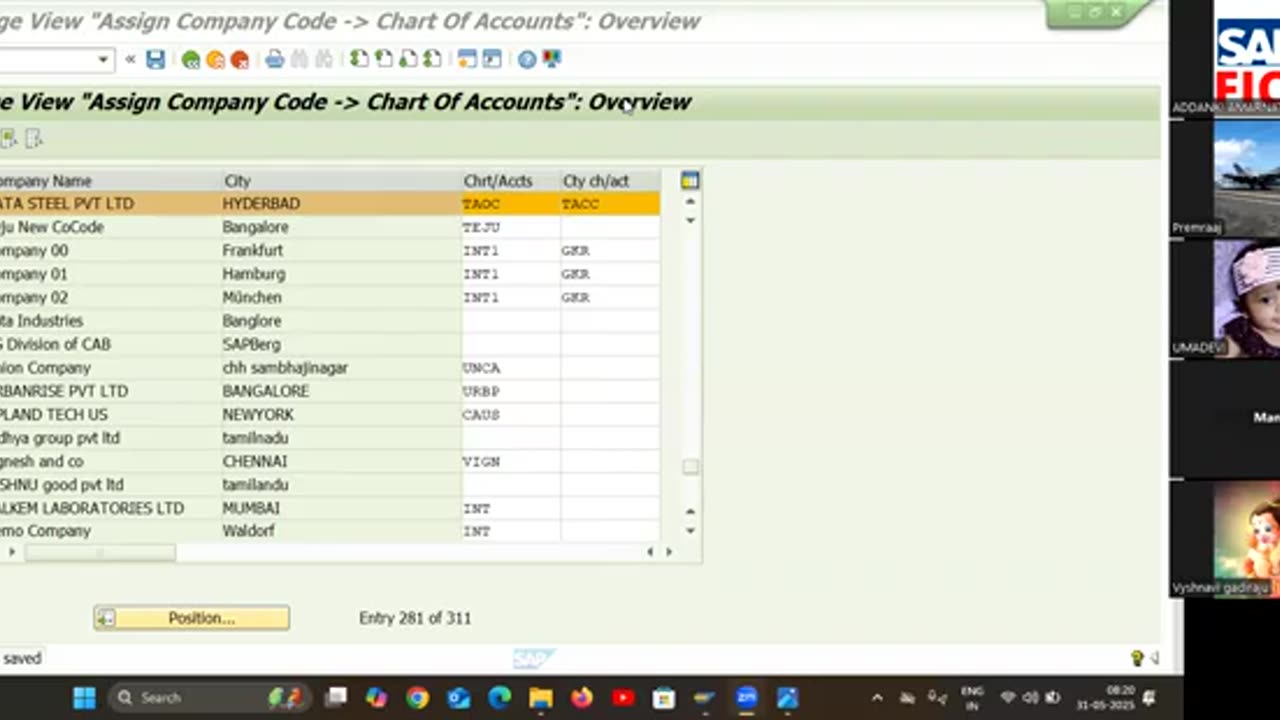Click the horizontal scrollbar thumb under table
The width and height of the screenshot is (1280, 720).
[100, 552]
